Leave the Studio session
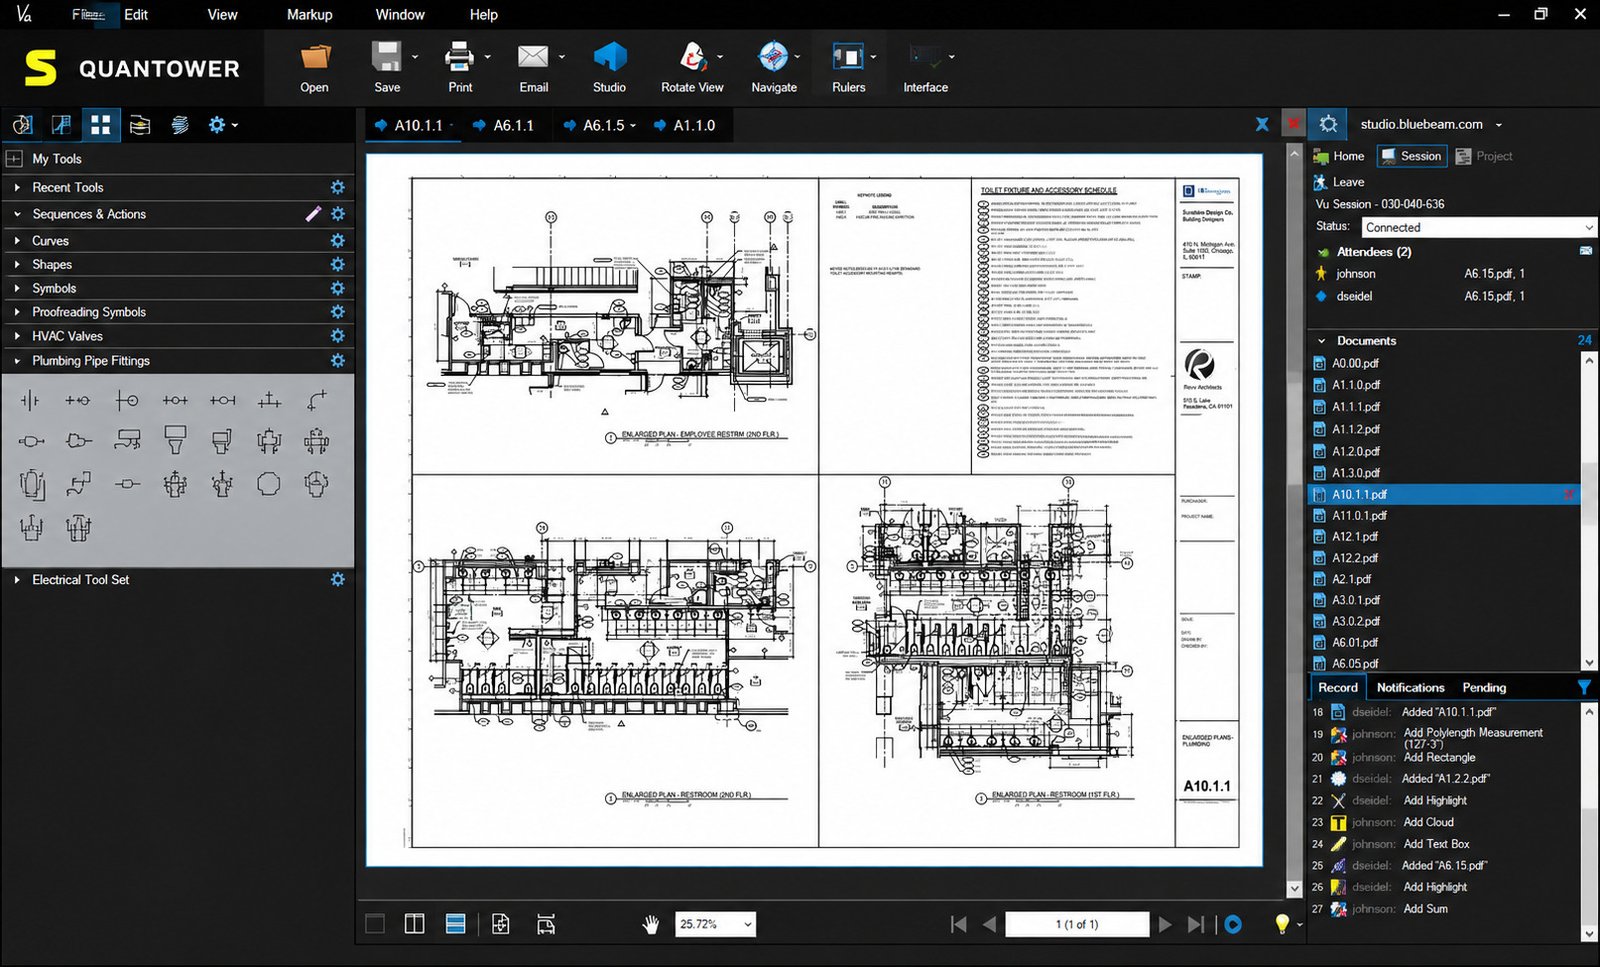The height and width of the screenshot is (967, 1600). (1339, 182)
